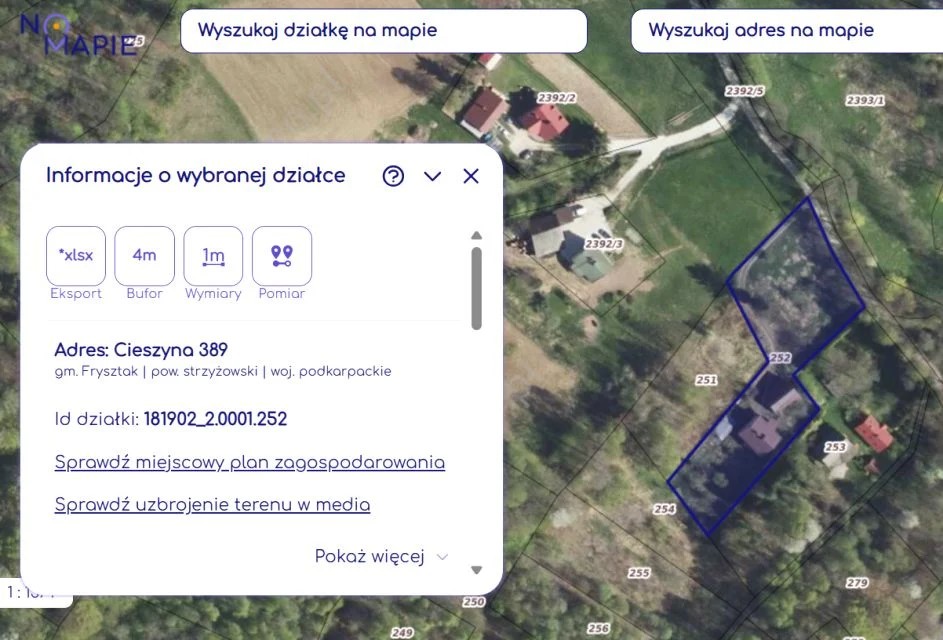The width and height of the screenshot is (943, 640).
Task: Select parcel 251 on the map
Action: [706, 380]
